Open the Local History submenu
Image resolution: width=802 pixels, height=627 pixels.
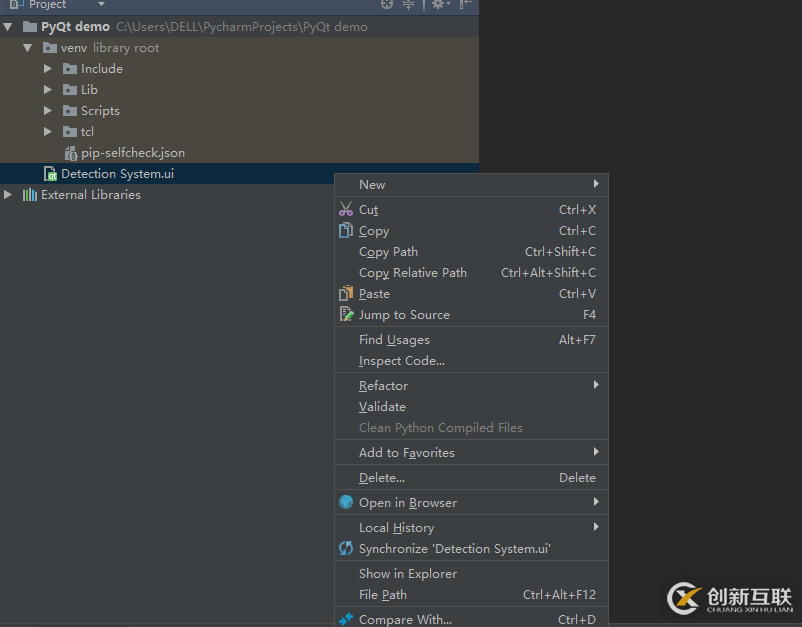coord(471,528)
